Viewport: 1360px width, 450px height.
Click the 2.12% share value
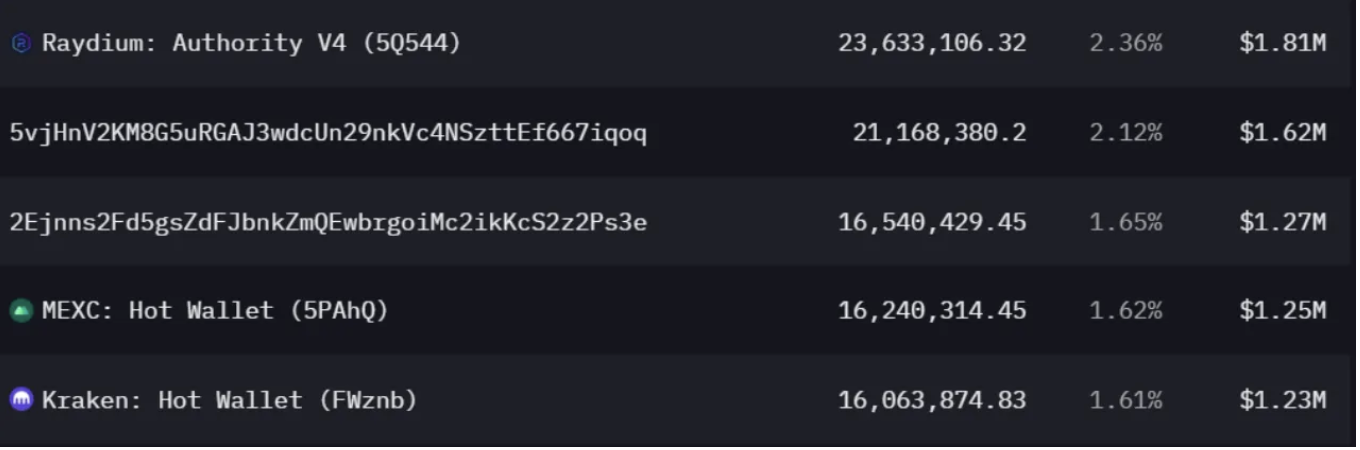tap(1126, 133)
